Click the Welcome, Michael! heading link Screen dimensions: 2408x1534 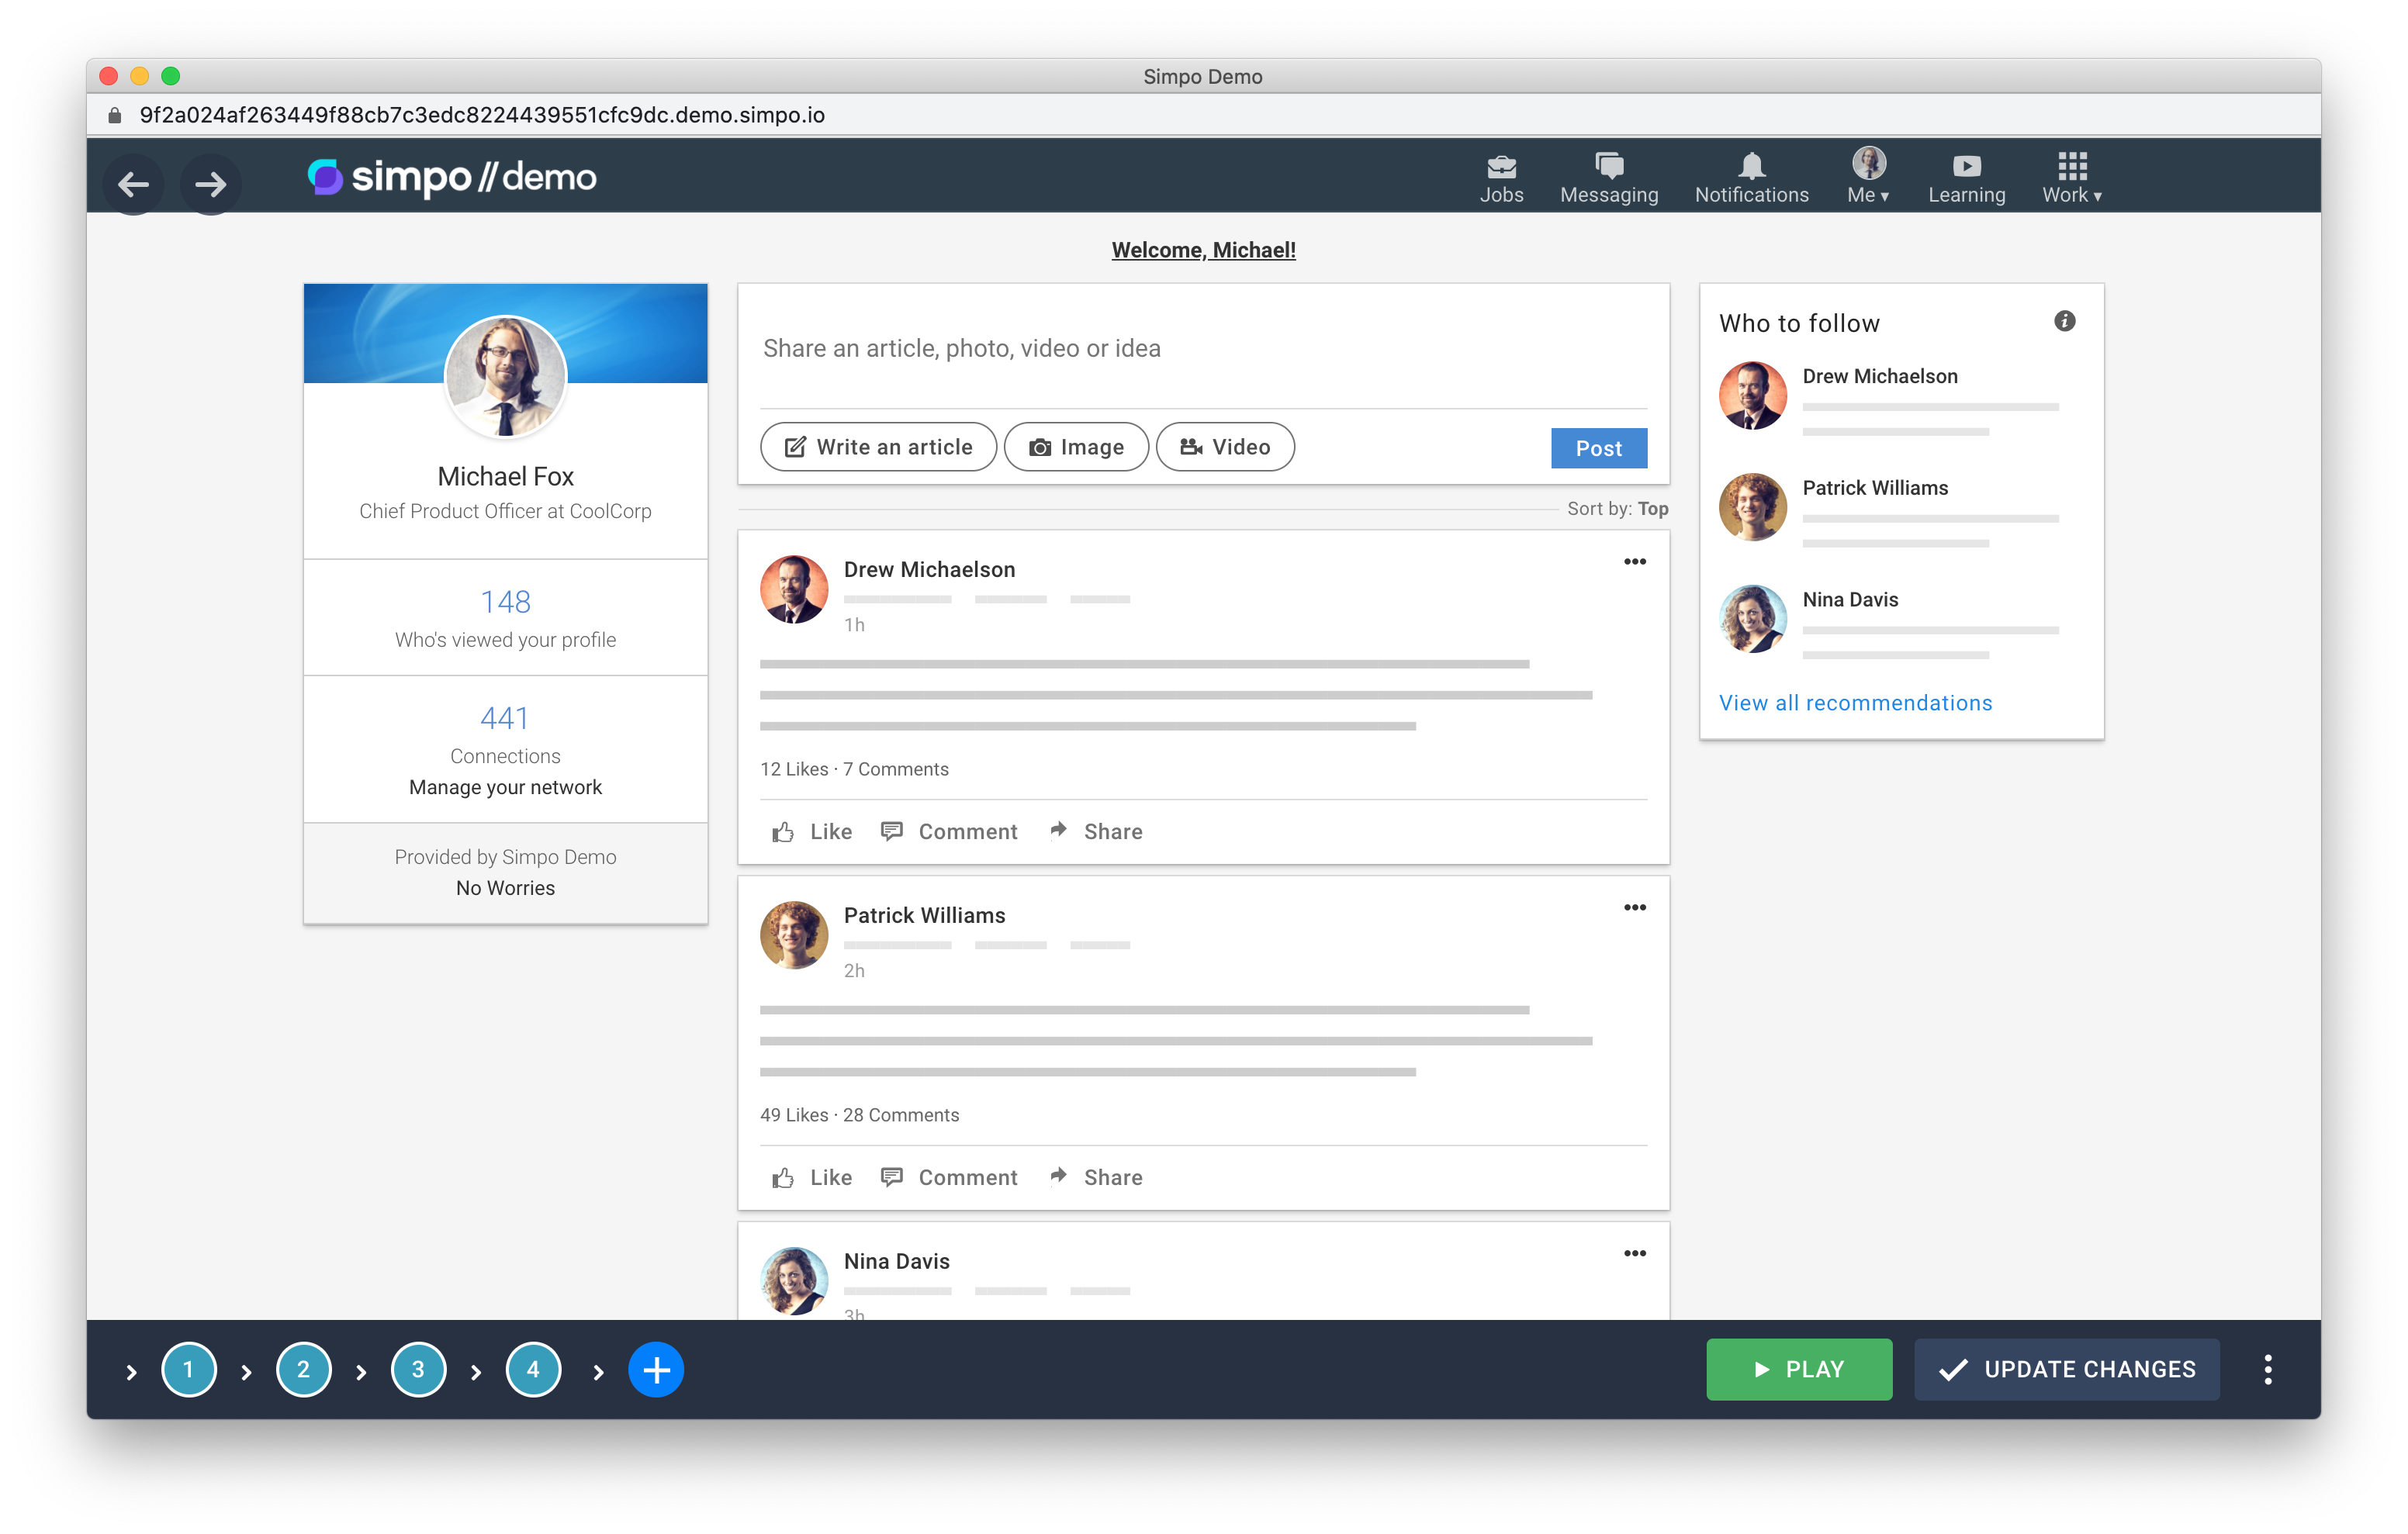click(x=1203, y=250)
